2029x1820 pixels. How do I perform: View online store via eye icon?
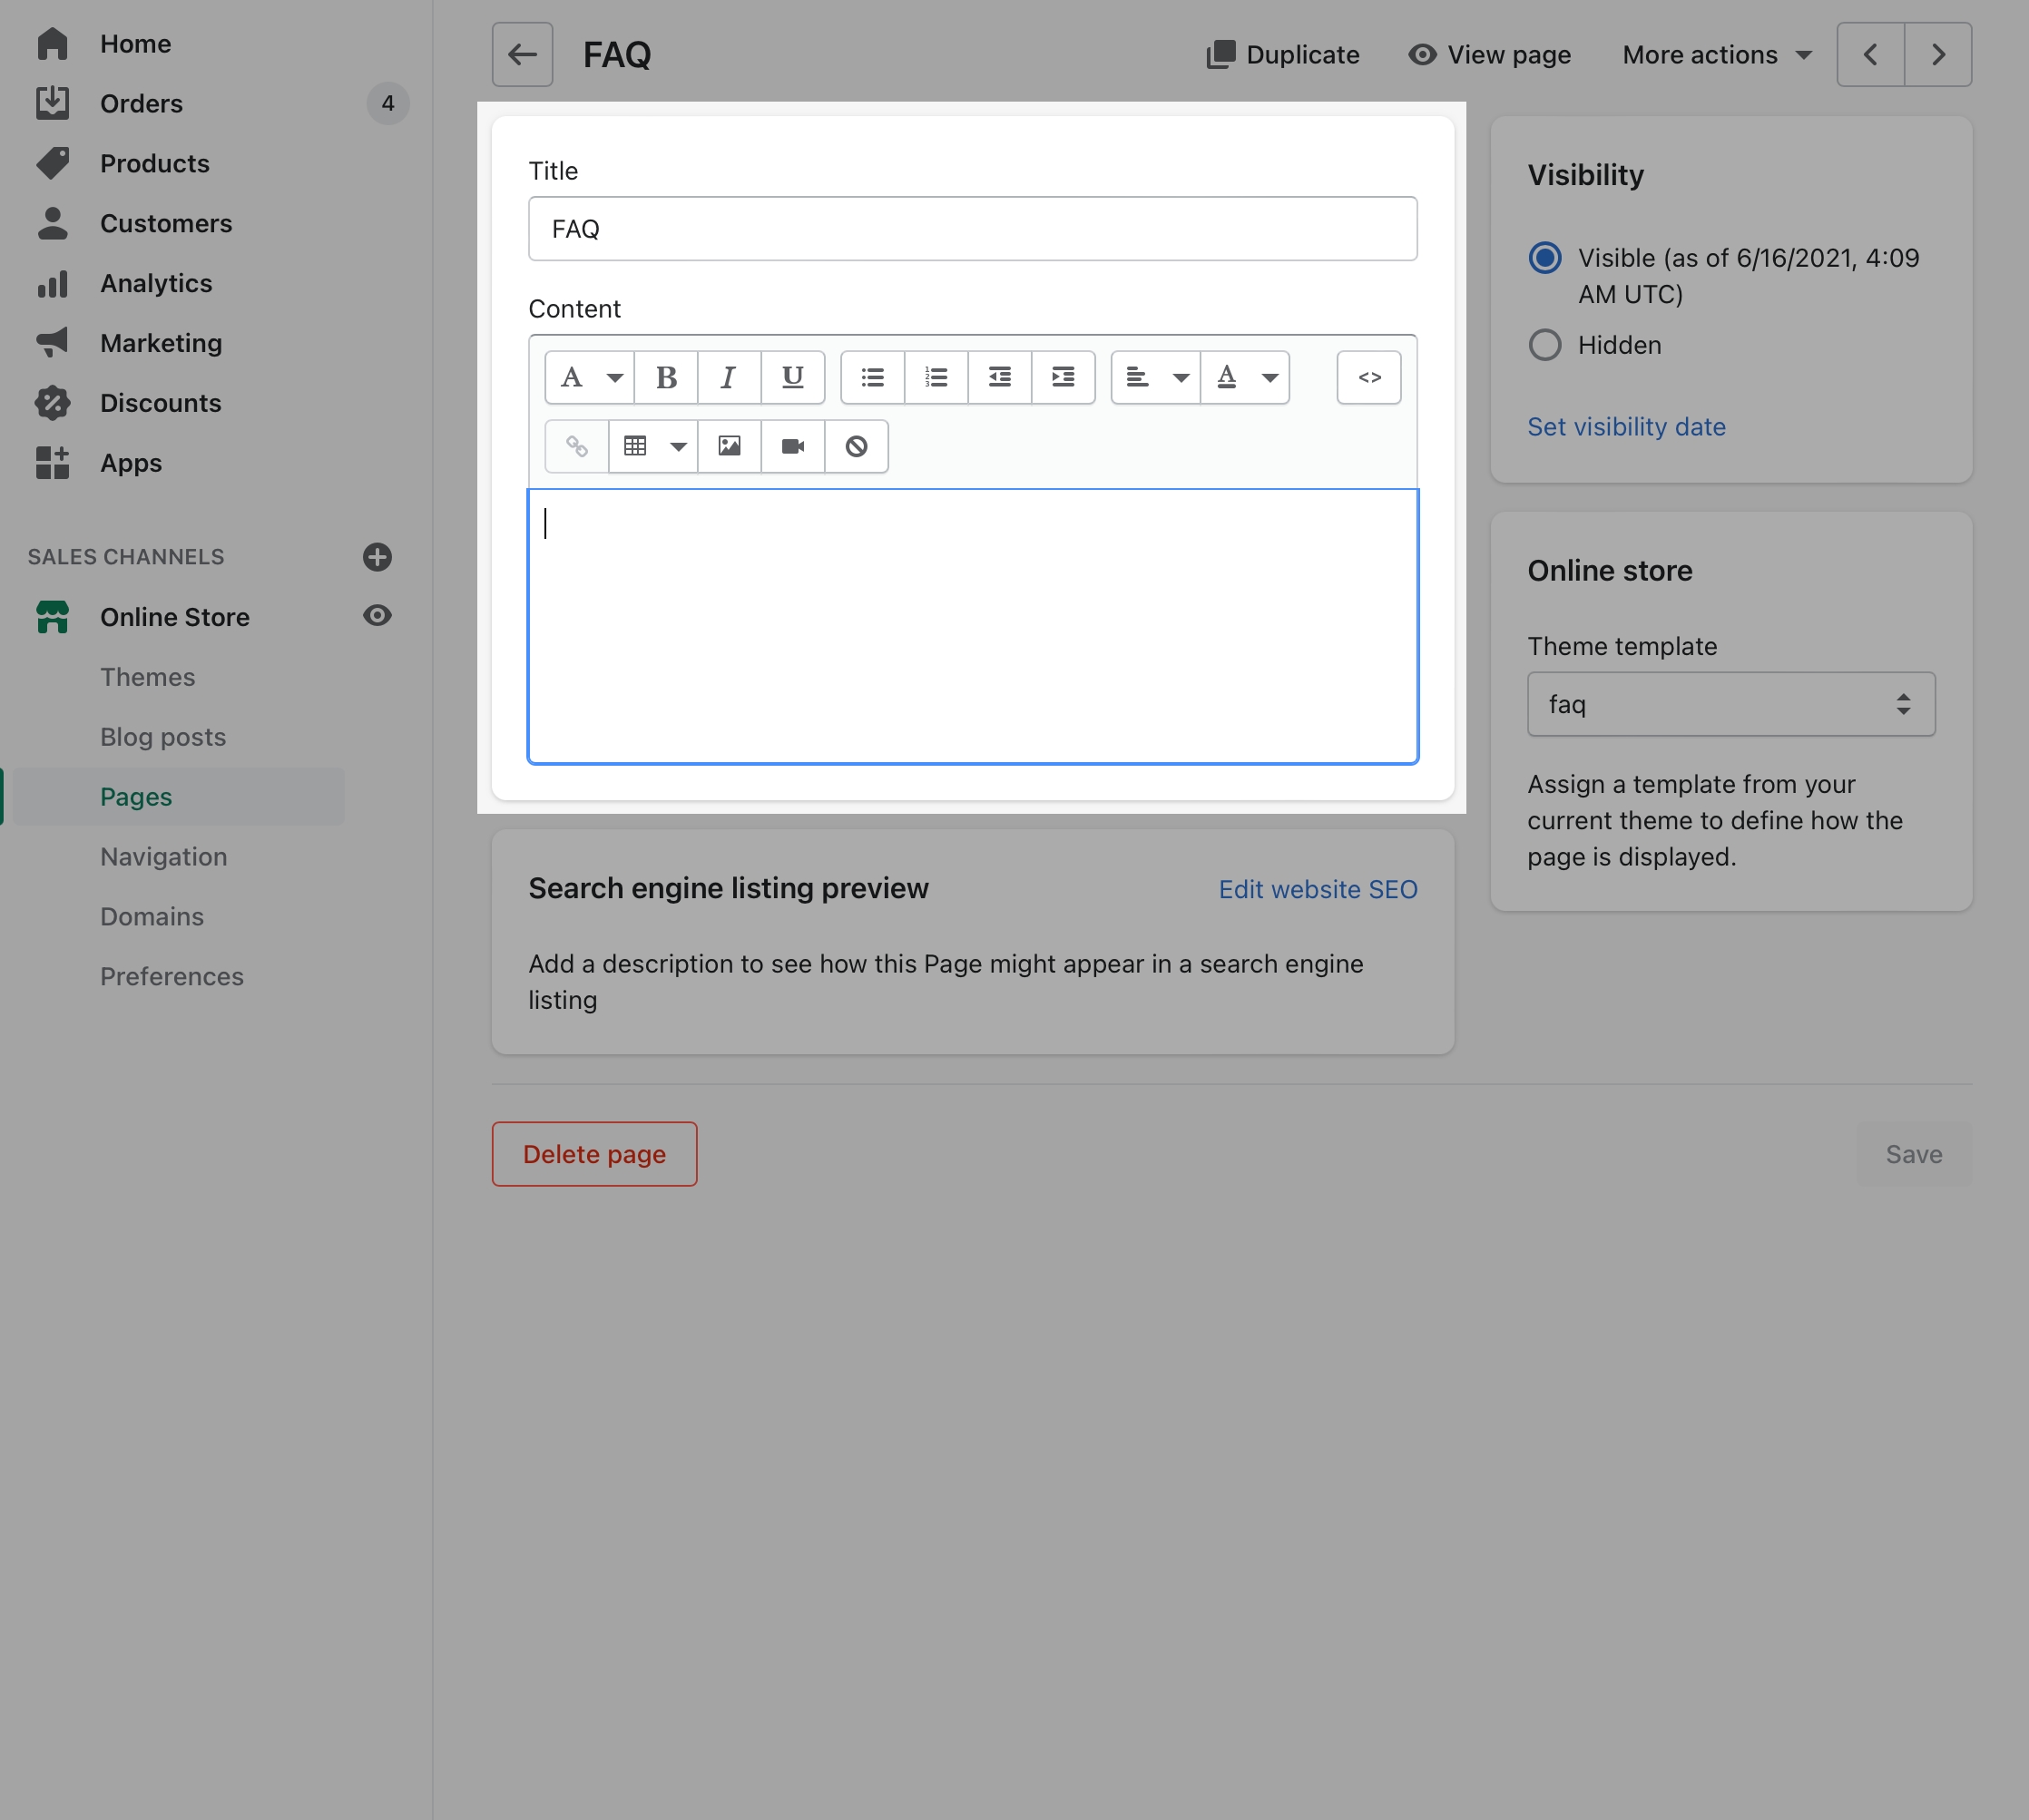coord(377,616)
